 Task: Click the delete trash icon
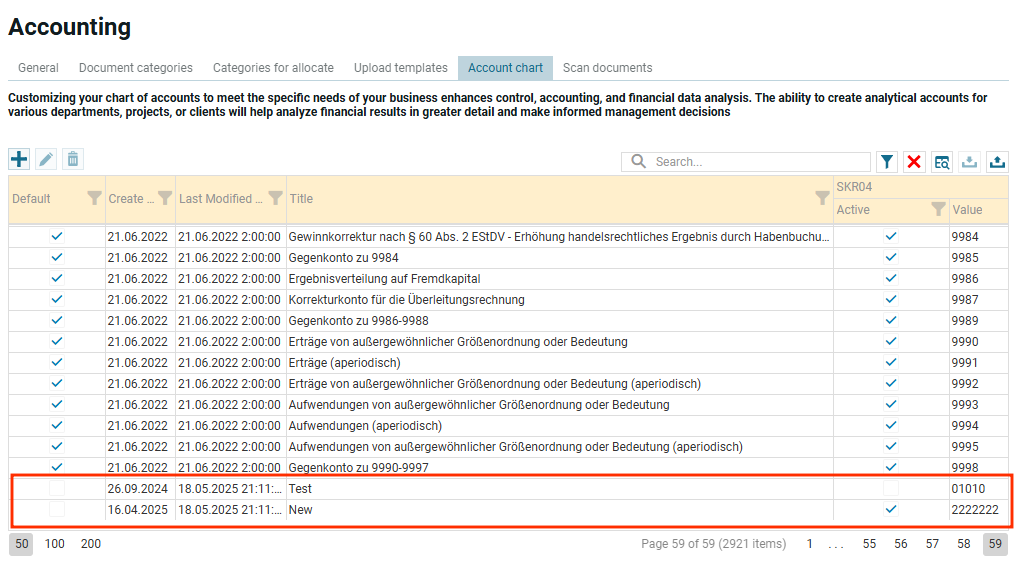[73, 159]
